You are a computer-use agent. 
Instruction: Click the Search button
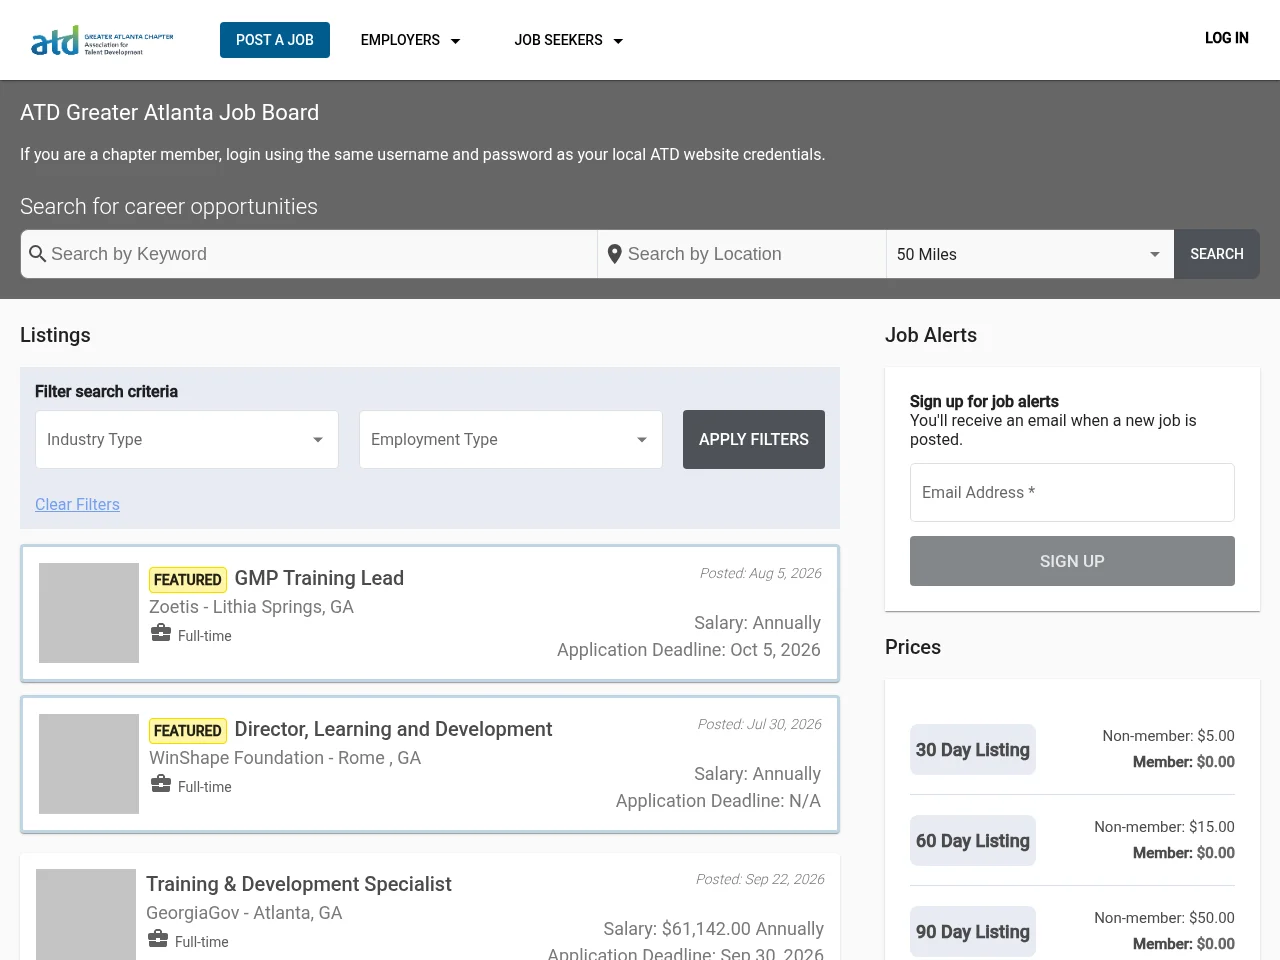tap(1217, 254)
